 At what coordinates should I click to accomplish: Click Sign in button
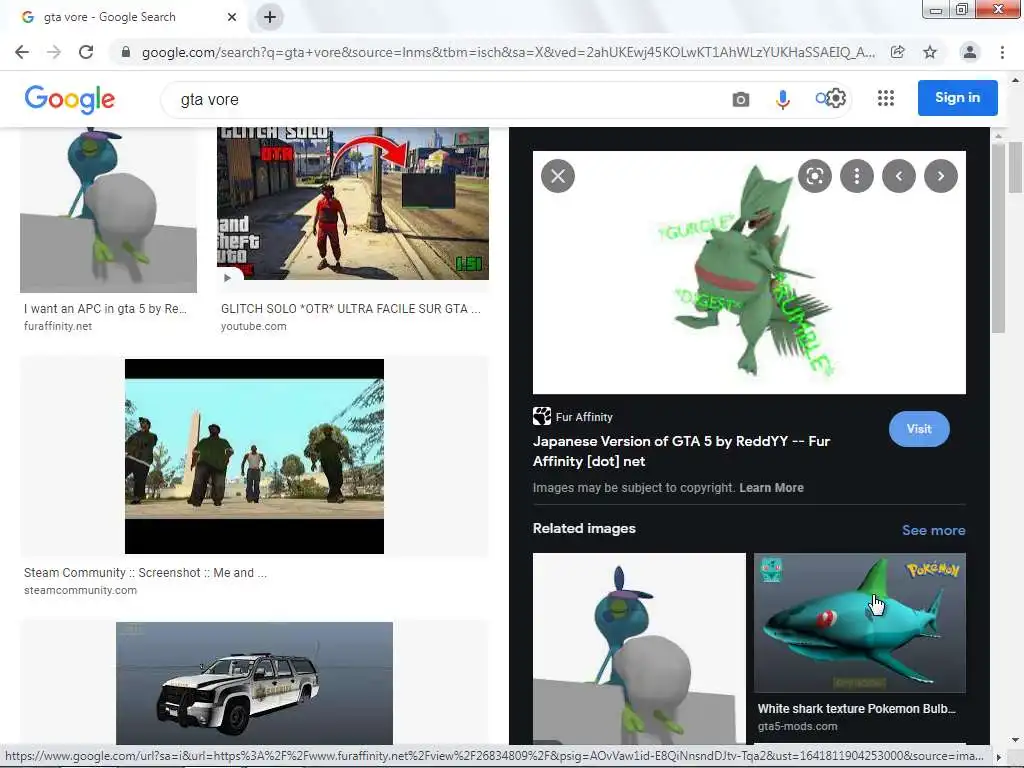point(957,98)
